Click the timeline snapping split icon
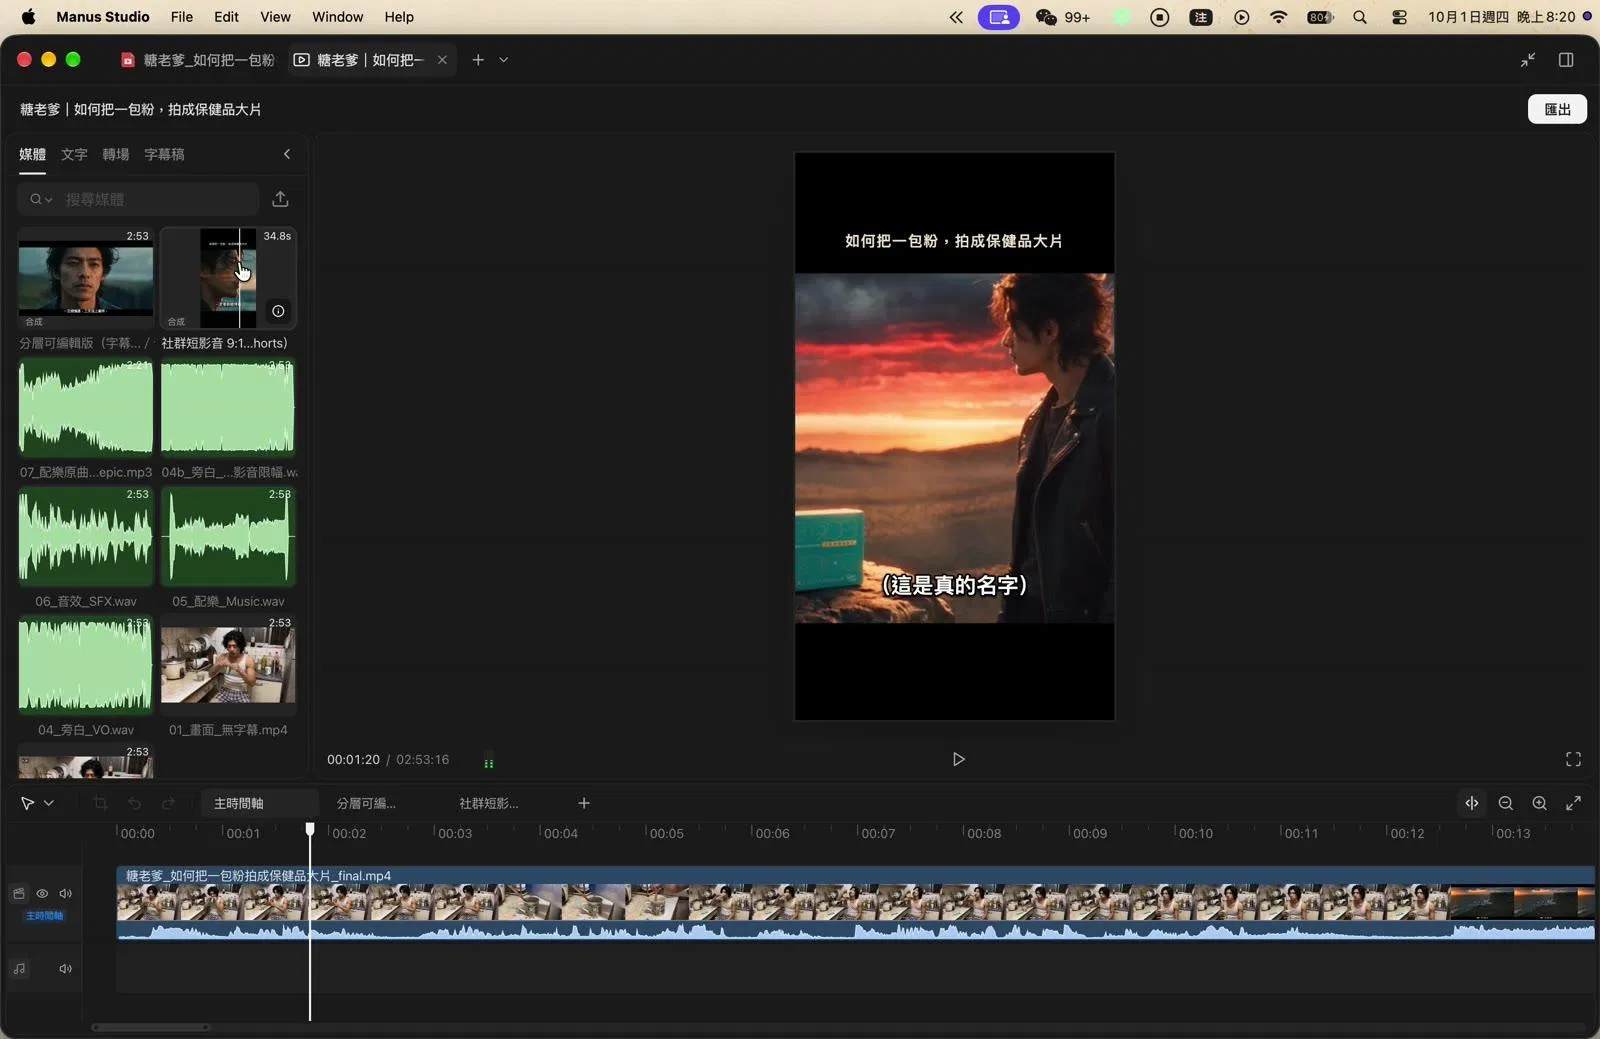 point(1472,803)
